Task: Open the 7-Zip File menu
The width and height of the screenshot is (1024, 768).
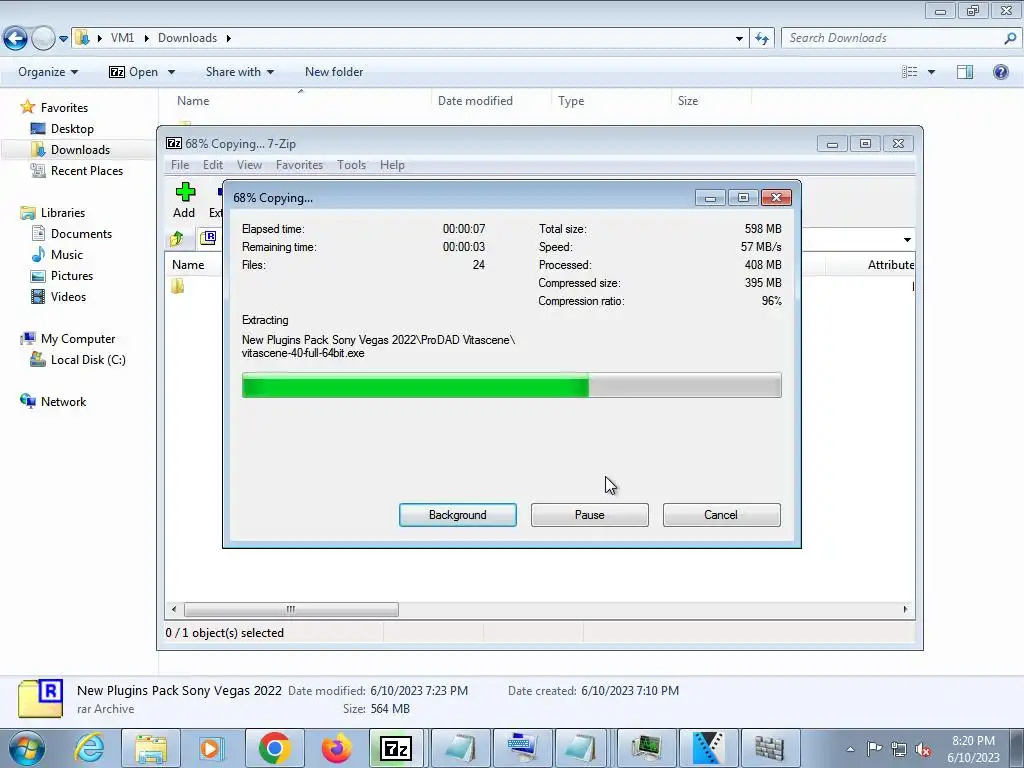Action: pyautogui.click(x=180, y=165)
